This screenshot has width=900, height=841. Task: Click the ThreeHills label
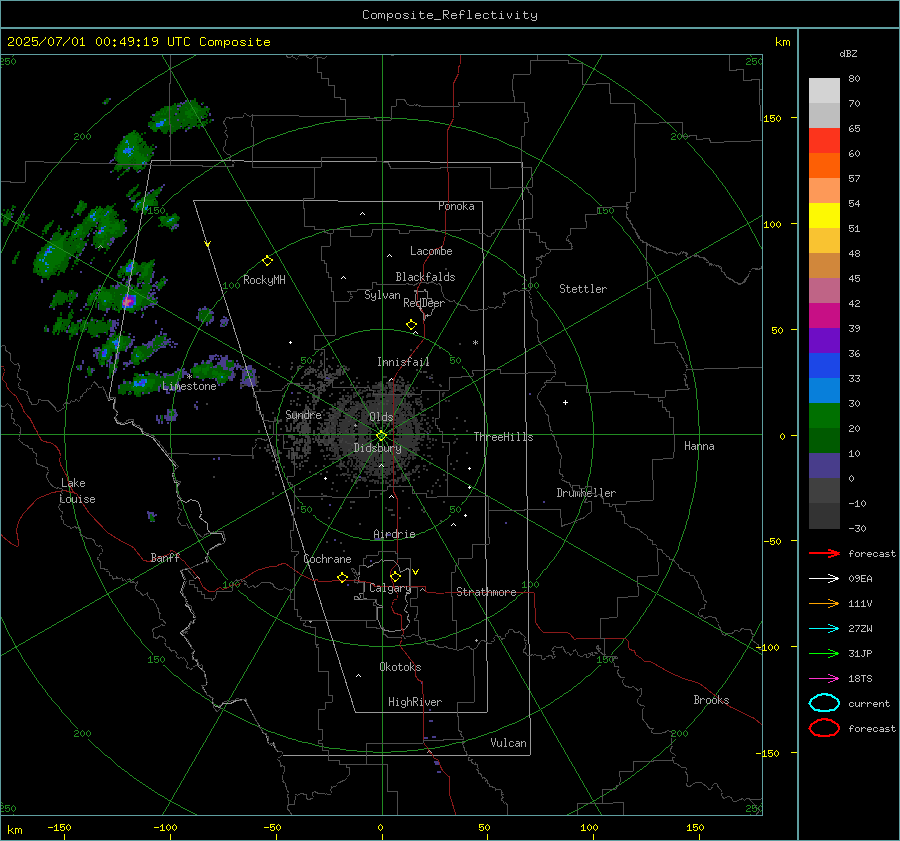tap(503, 437)
